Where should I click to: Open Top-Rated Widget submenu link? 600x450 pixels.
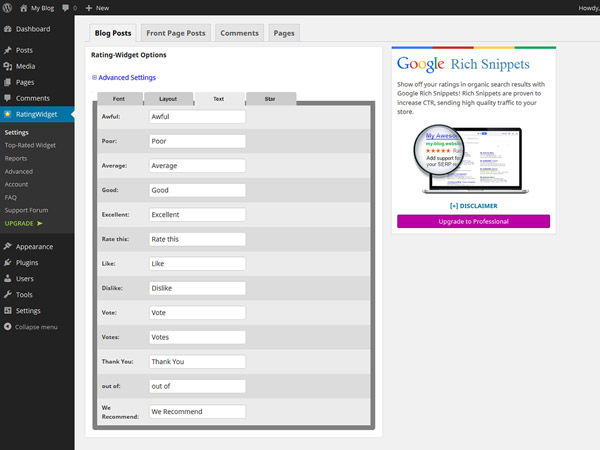click(30, 145)
